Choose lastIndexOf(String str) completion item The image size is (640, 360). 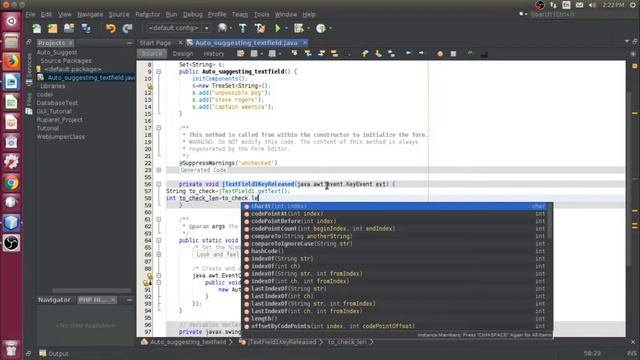395,289
